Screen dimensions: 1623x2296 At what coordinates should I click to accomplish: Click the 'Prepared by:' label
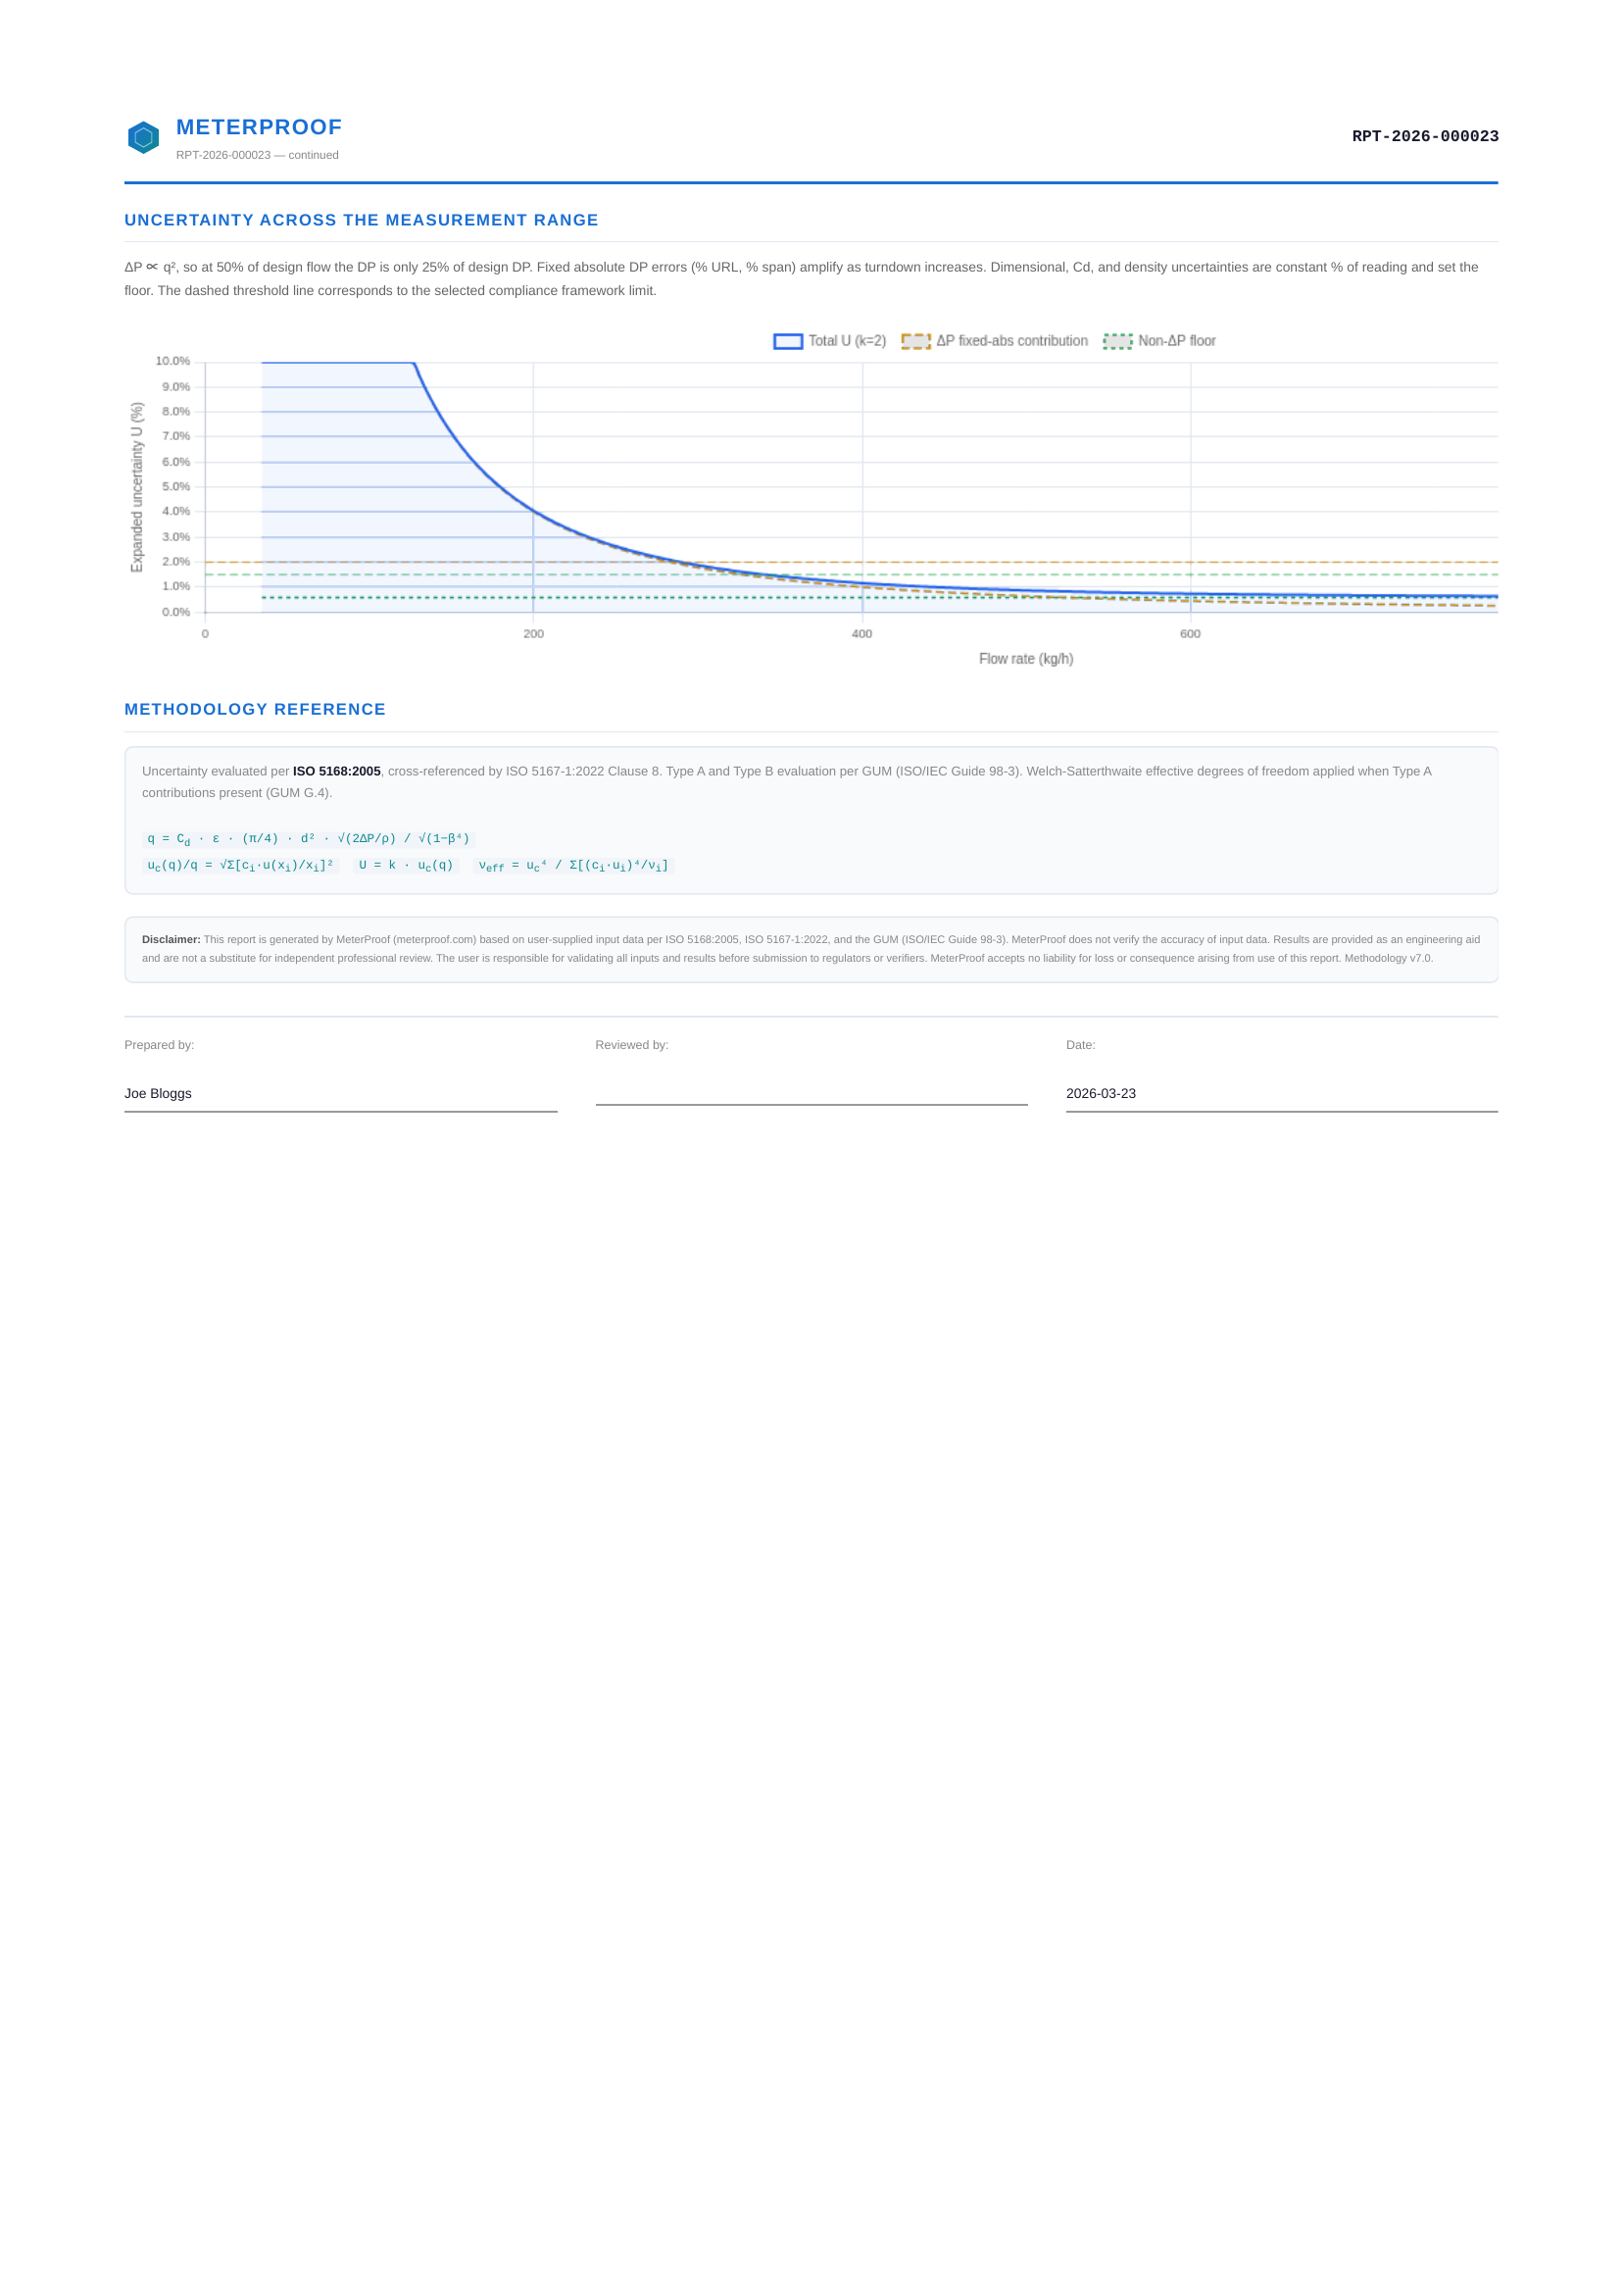[x=159, y=1045]
